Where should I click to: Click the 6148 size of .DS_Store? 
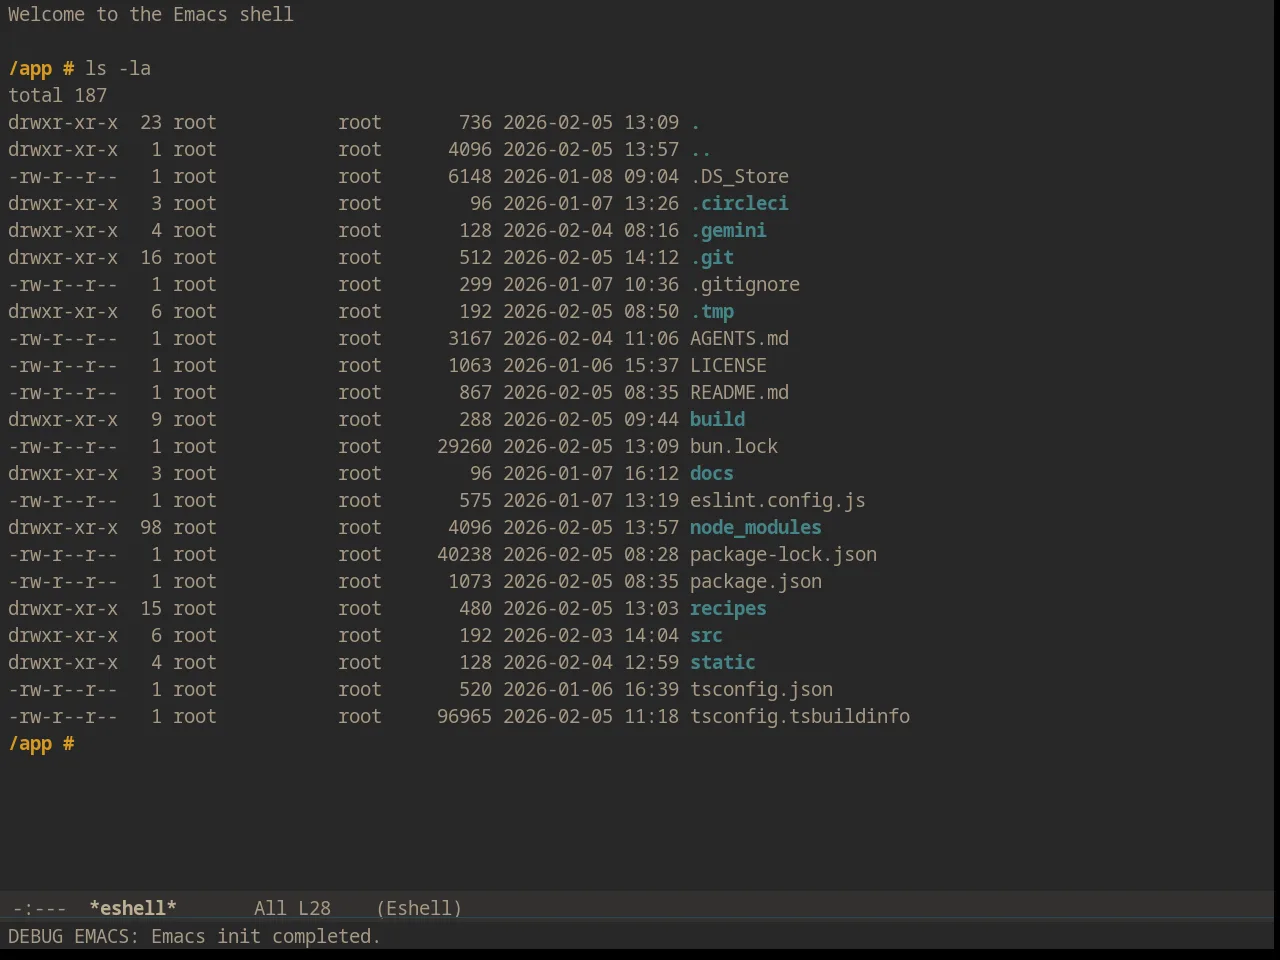(x=470, y=176)
